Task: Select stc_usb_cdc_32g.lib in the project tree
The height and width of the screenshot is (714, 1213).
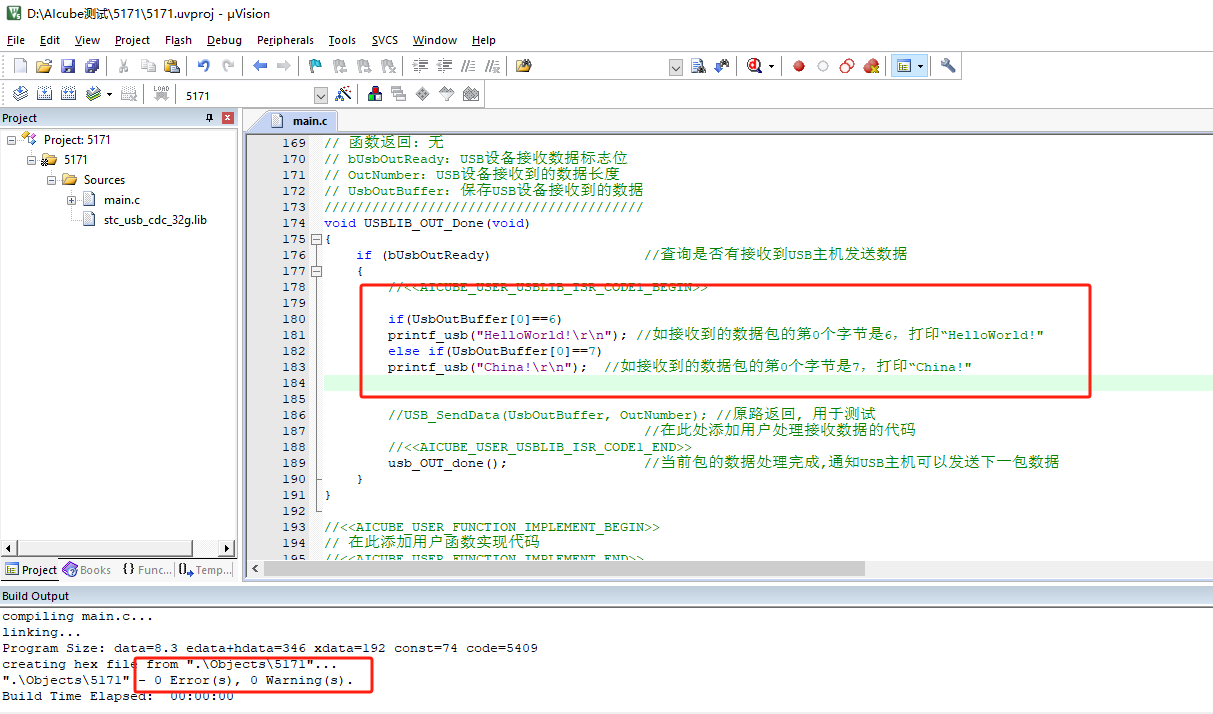Action: pos(155,220)
